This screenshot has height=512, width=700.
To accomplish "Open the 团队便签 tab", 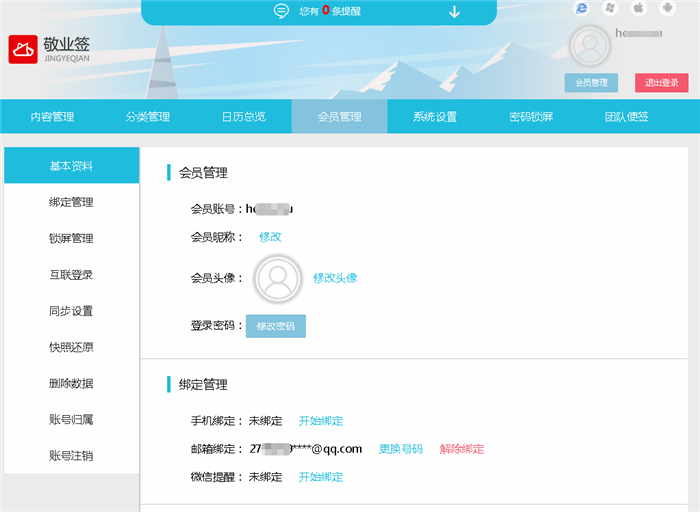I will [x=626, y=117].
